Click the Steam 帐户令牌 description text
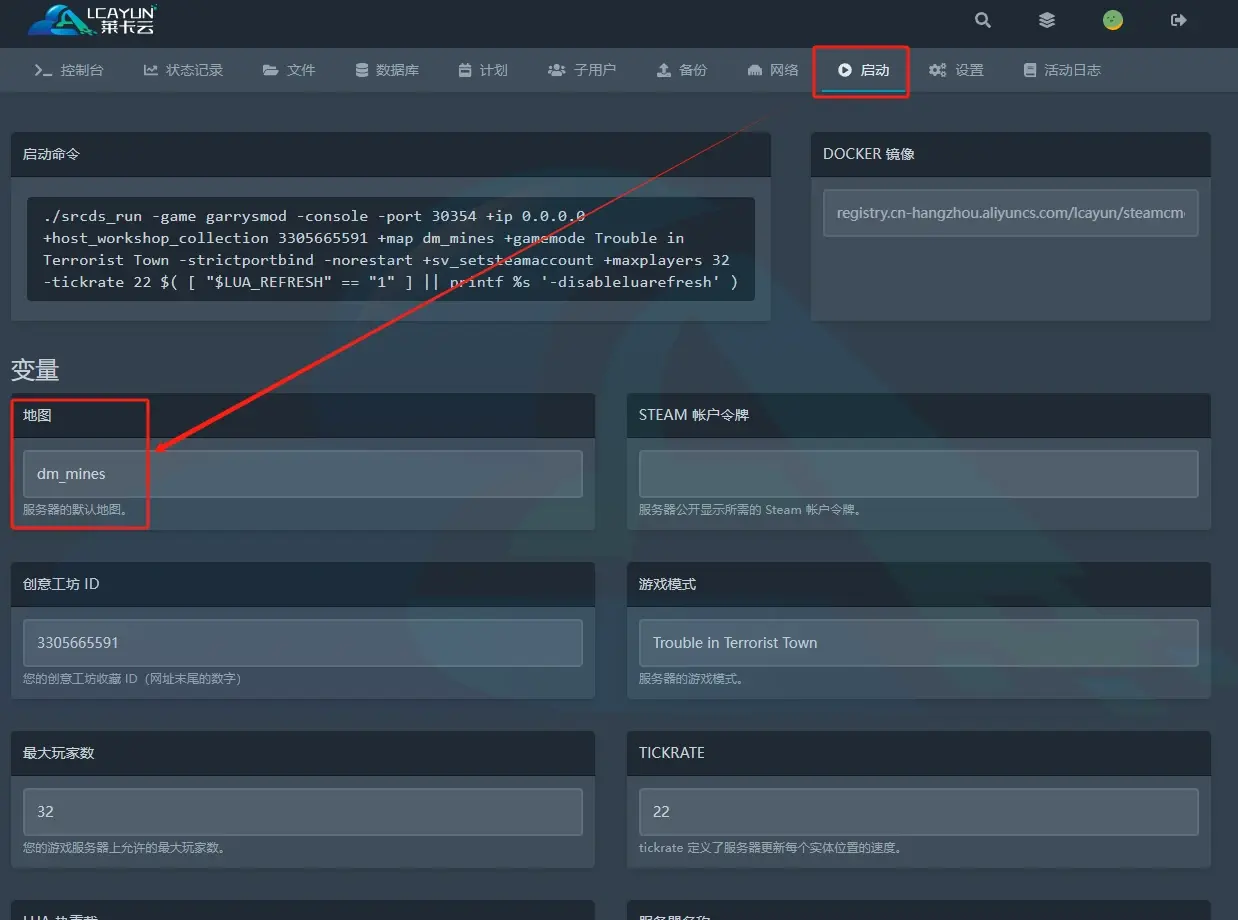Viewport: 1238px width, 920px height. pos(750,510)
